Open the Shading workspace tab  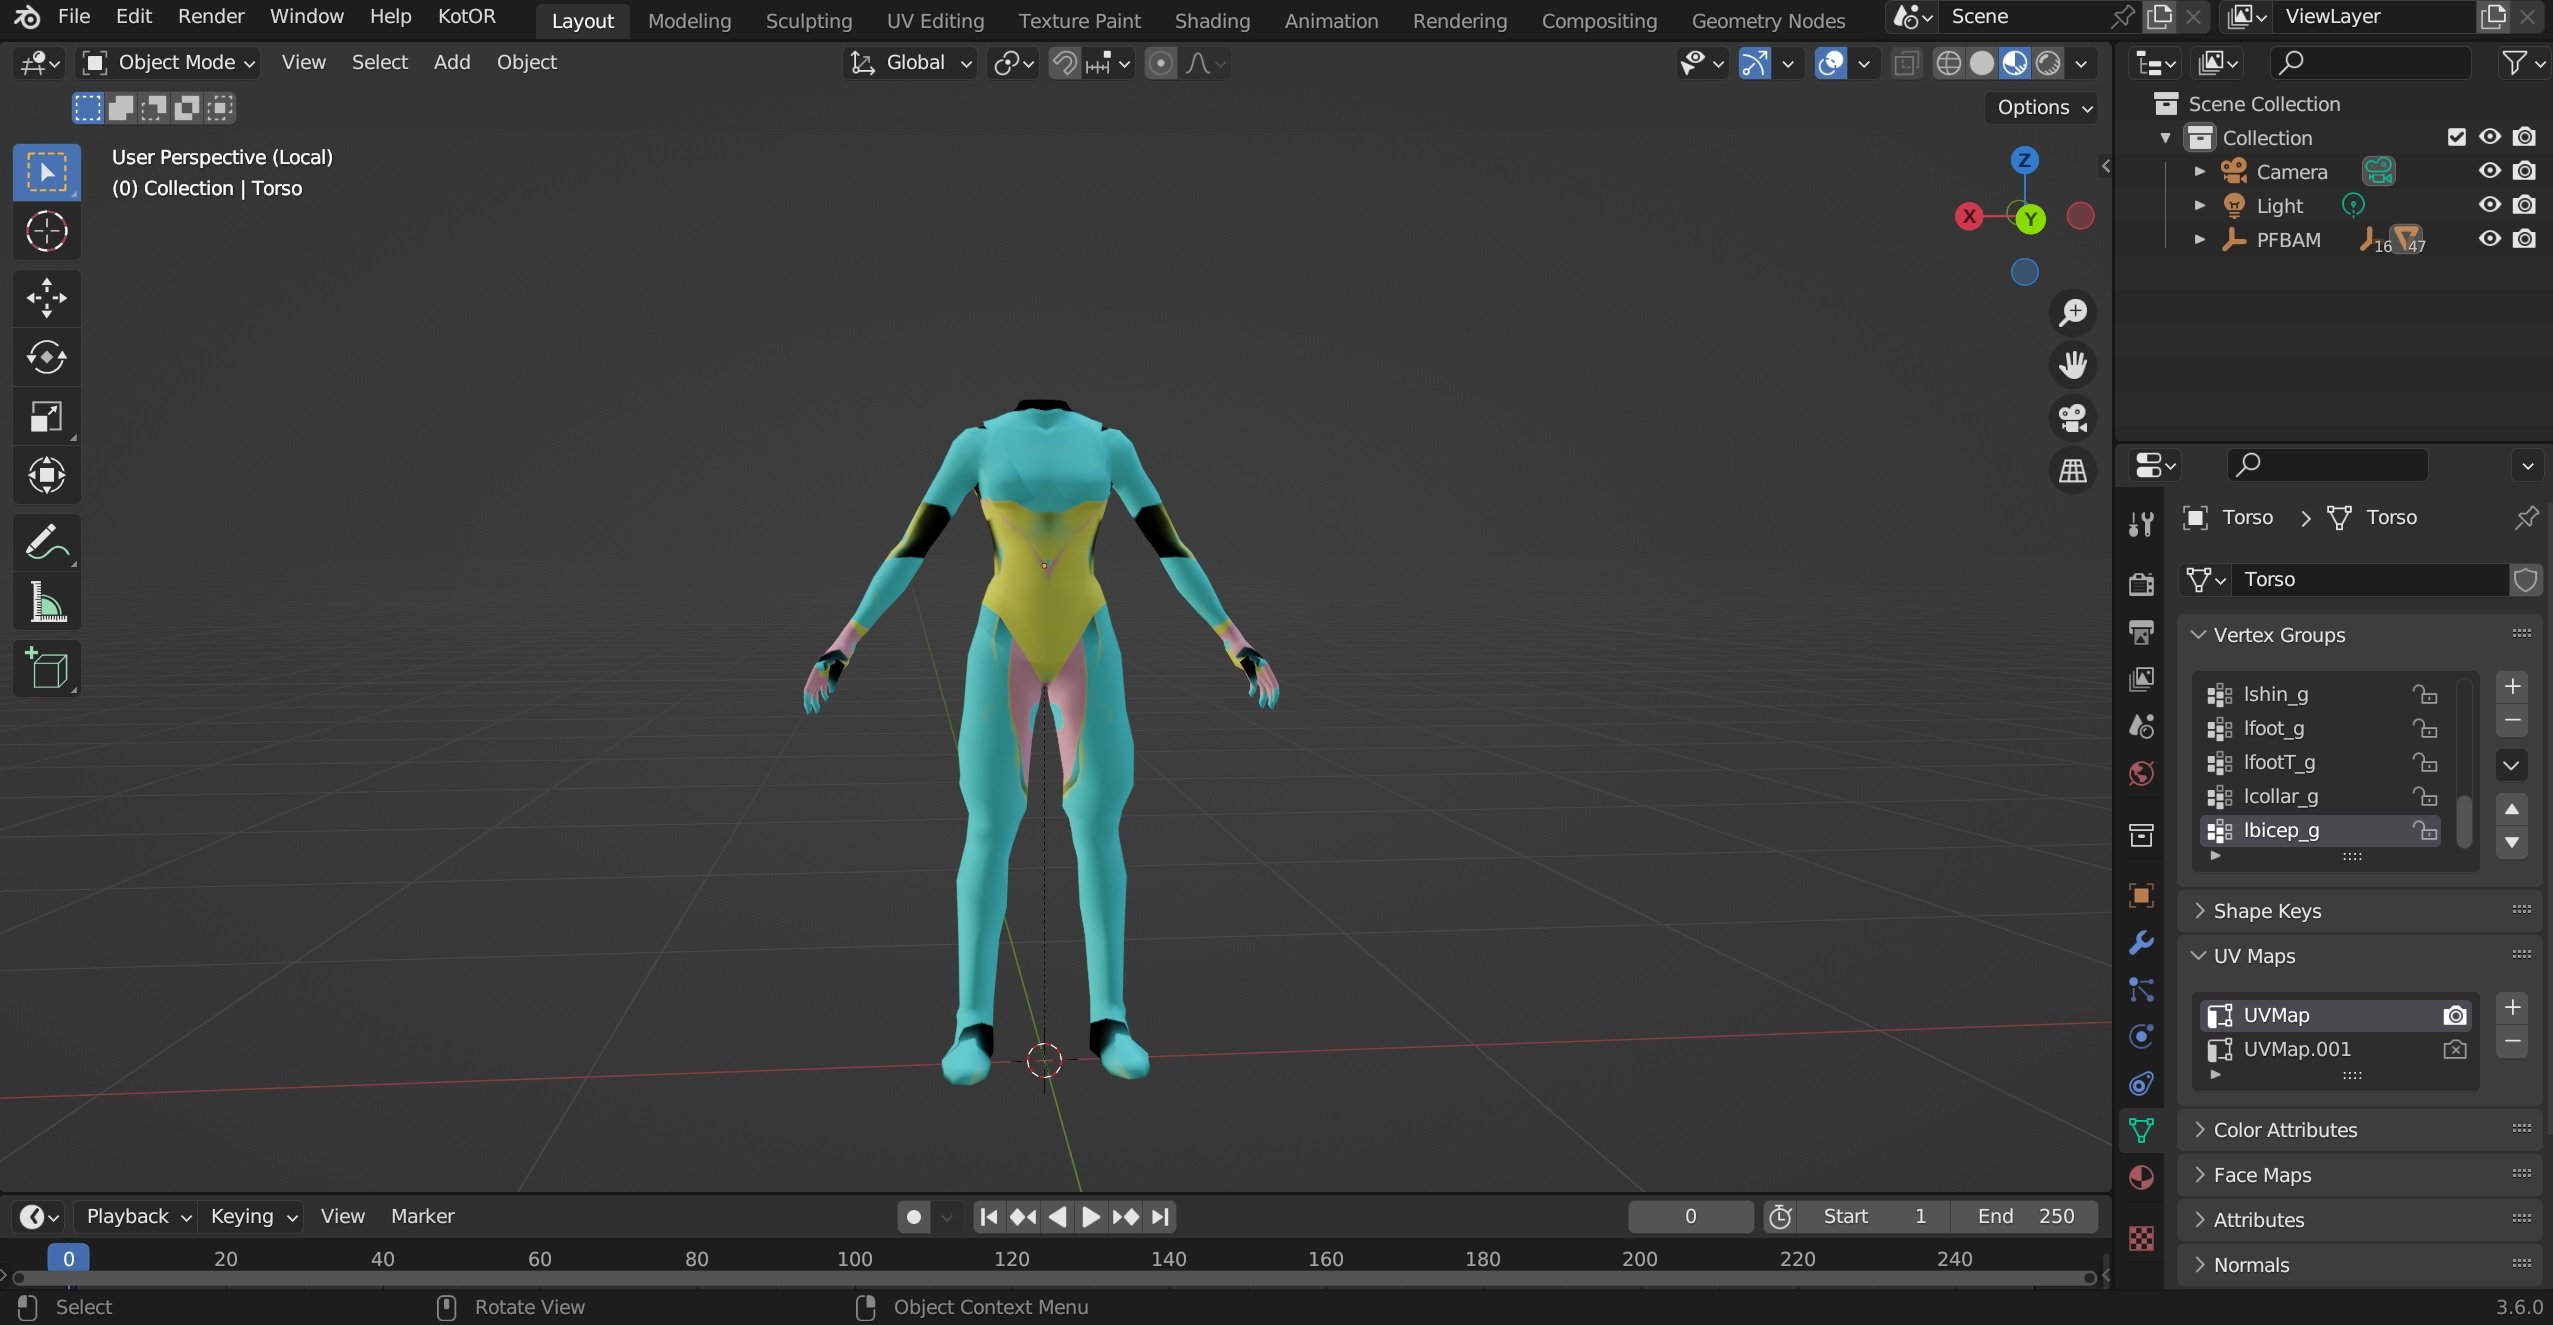click(x=1211, y=20)
